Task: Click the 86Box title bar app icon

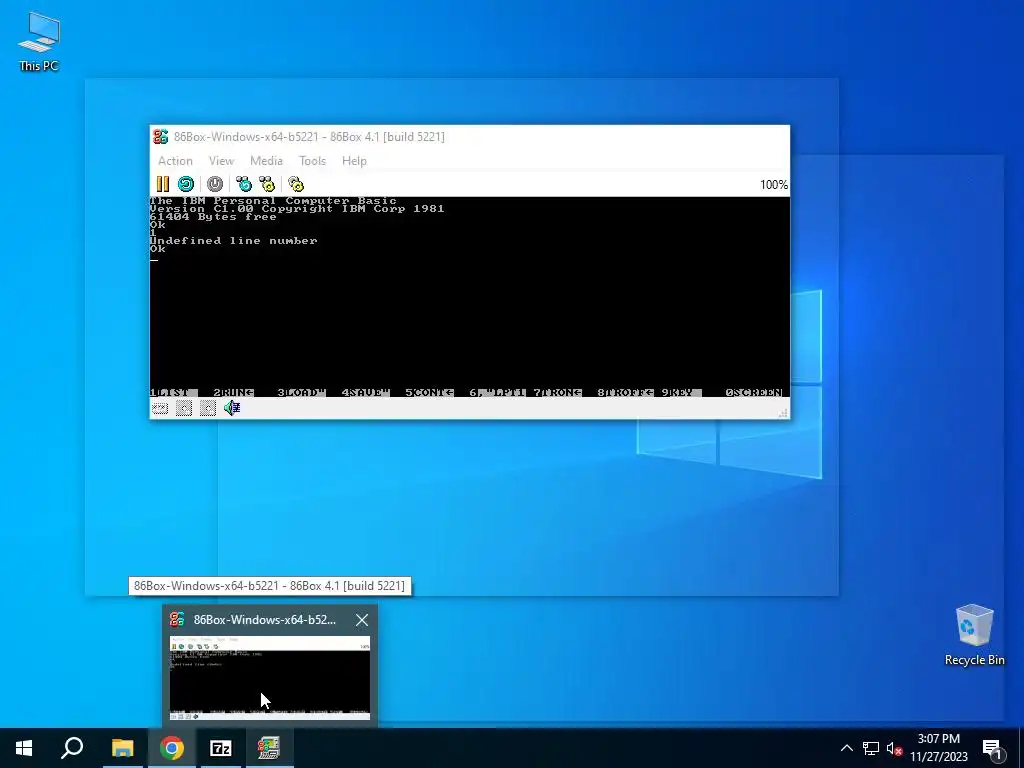Action: [x=161, y=136]
